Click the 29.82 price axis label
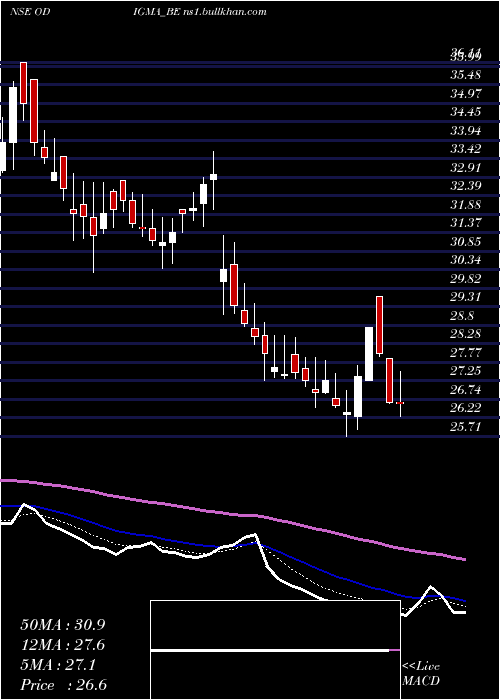 465,279
